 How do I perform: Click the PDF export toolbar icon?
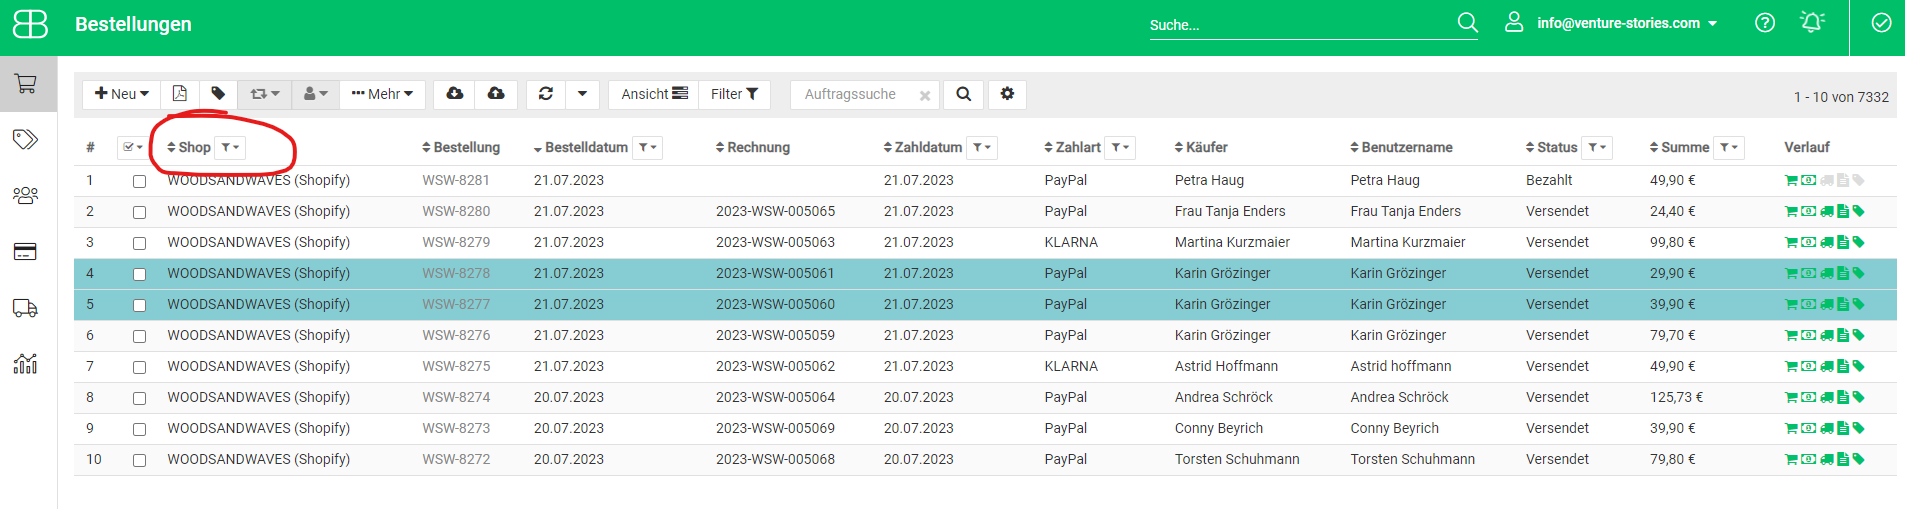(180, 94)
